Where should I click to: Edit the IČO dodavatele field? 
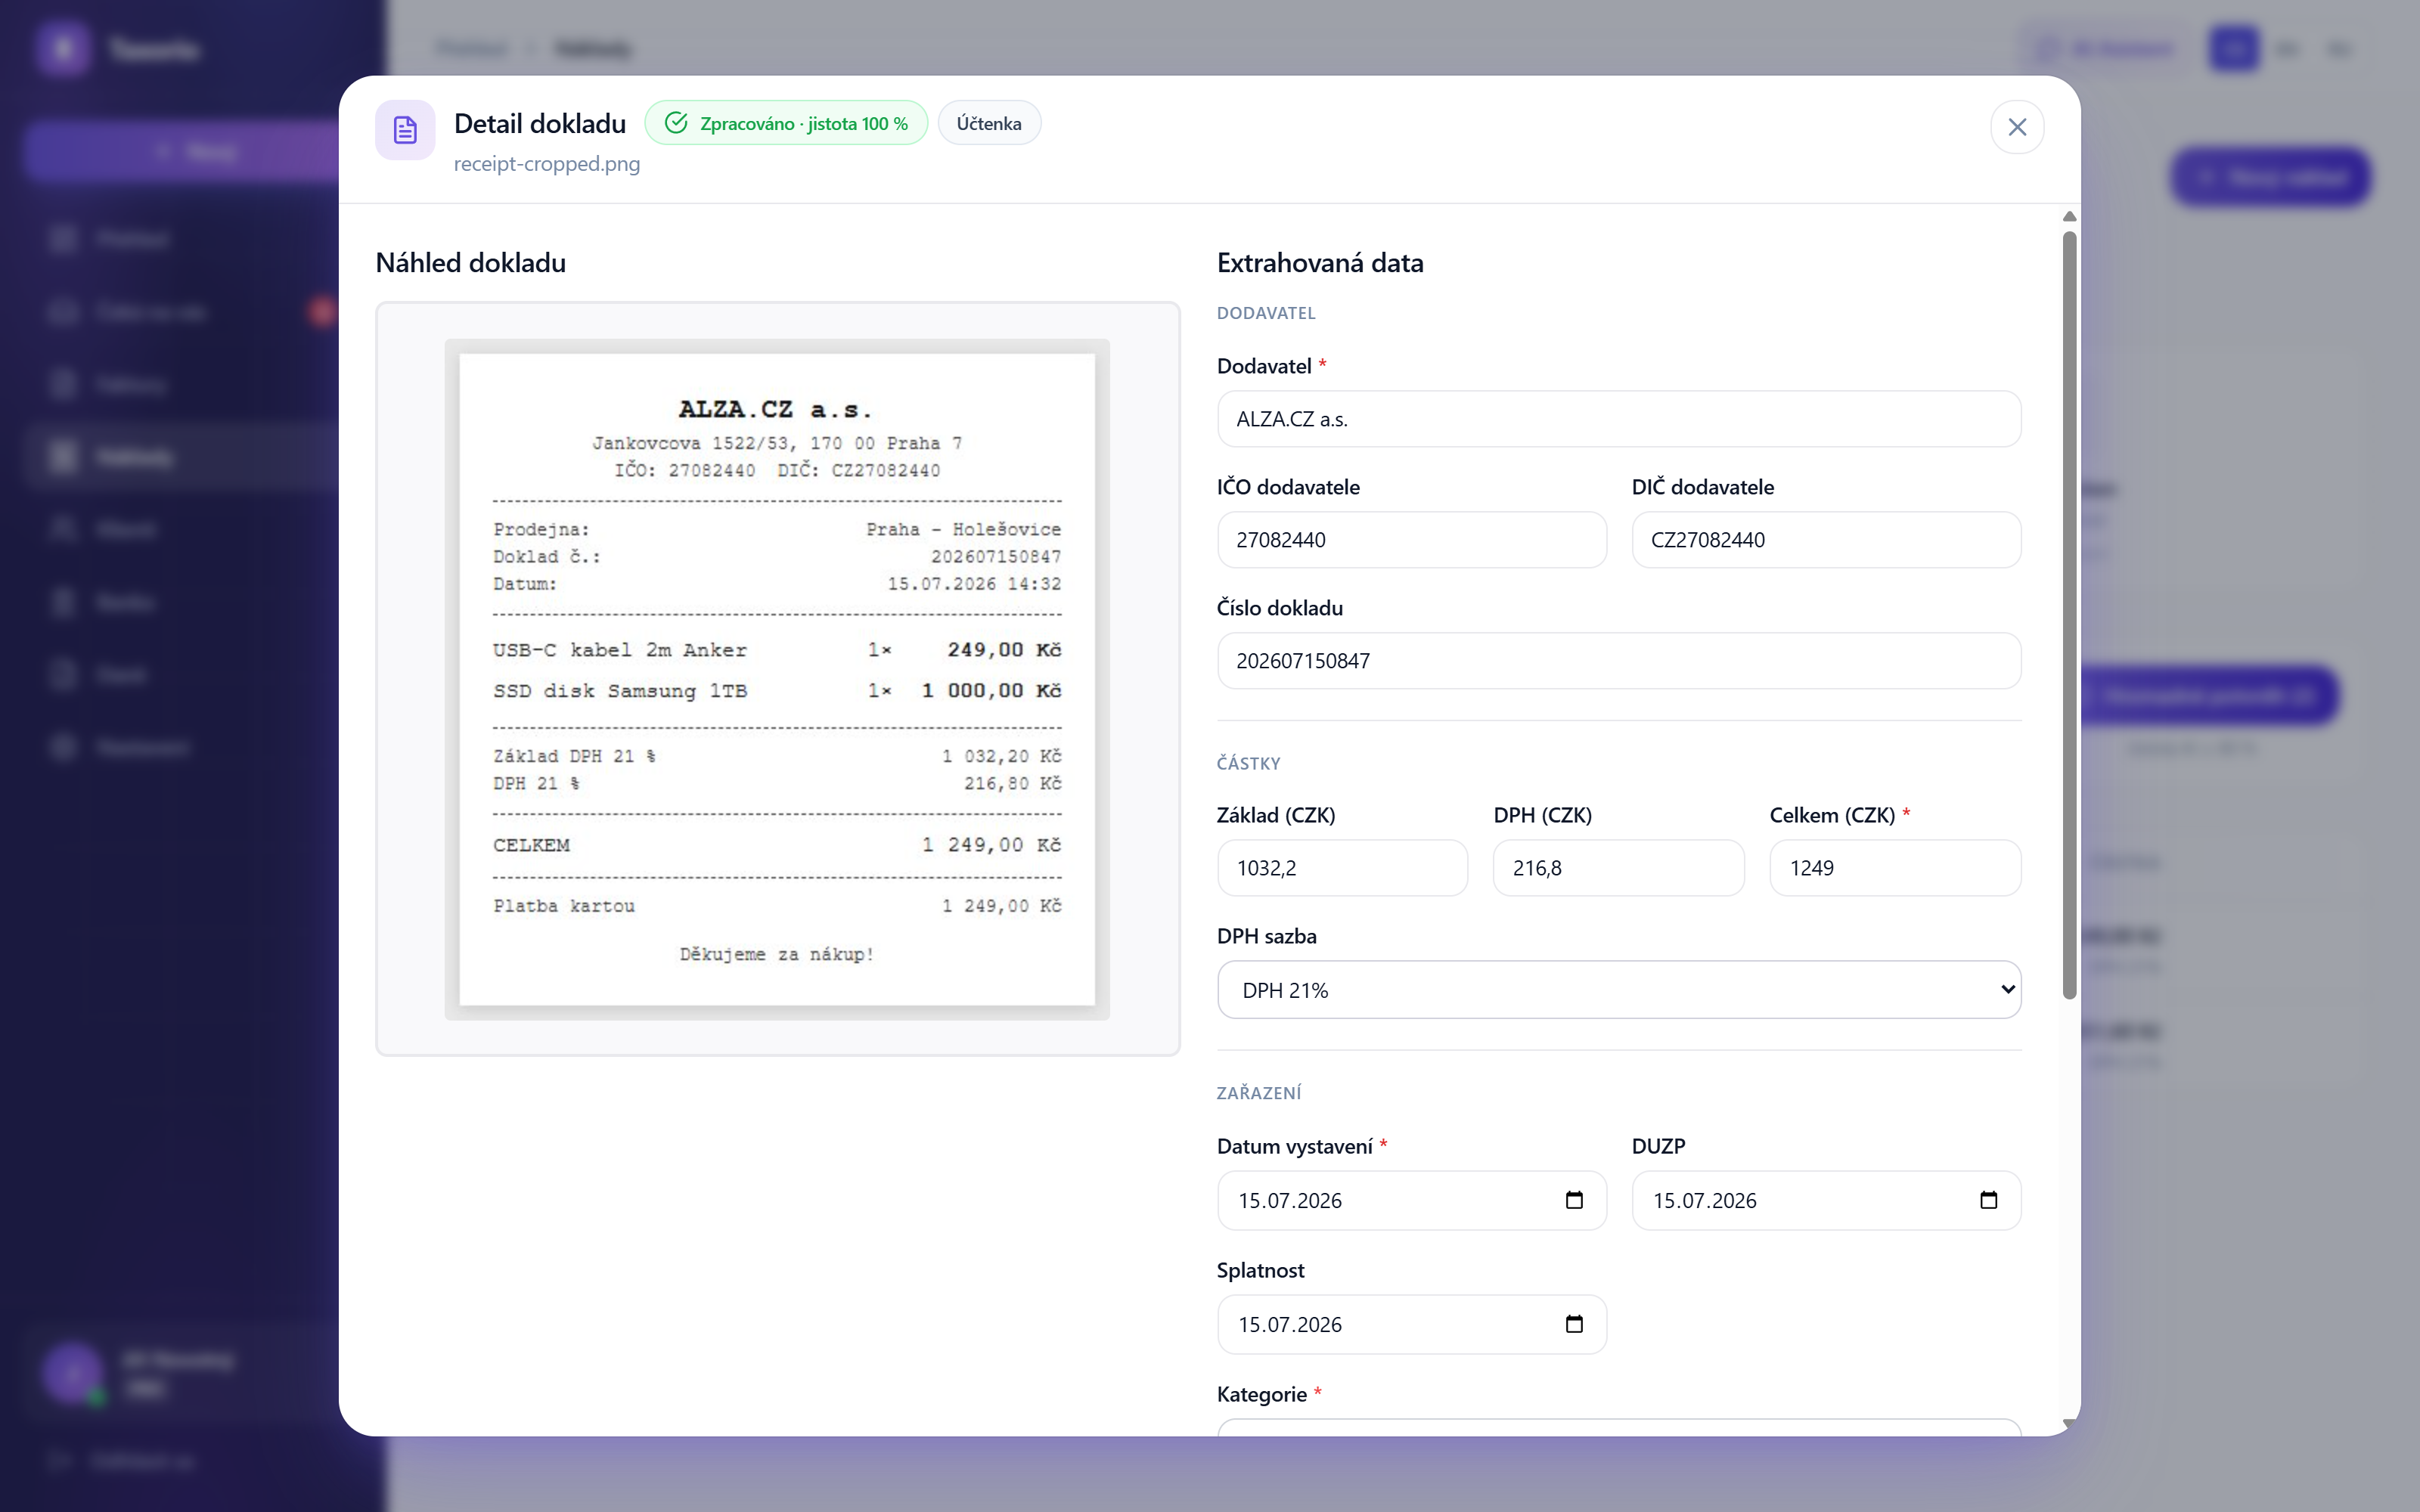(1411, 540)
